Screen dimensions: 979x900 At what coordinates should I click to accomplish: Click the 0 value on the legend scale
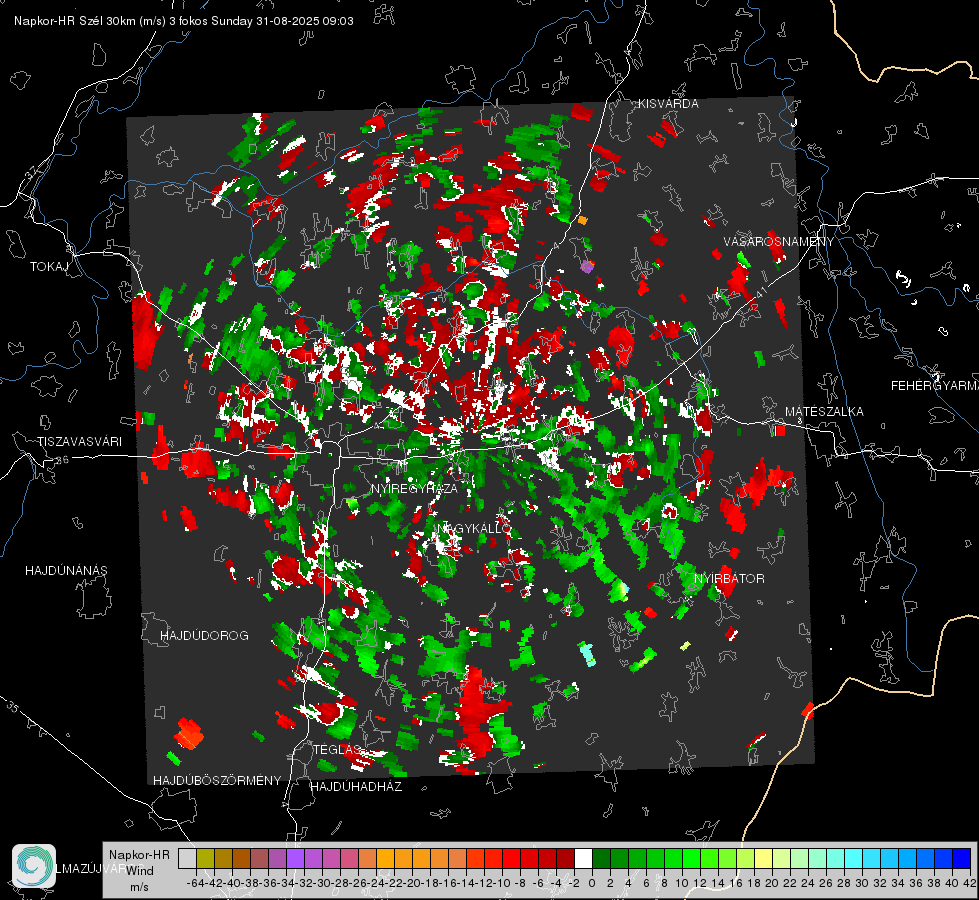(x=592, y=884)
